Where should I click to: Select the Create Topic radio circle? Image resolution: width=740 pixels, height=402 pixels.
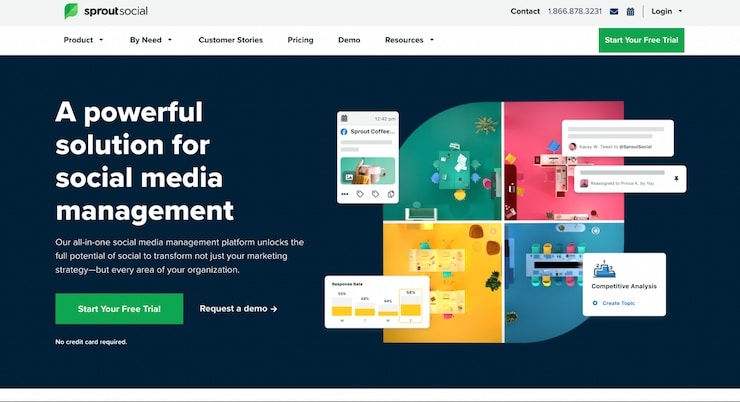[595, 303]
